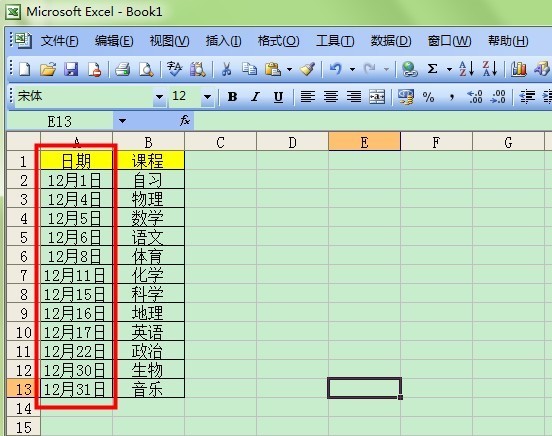552x436 pixels.
Task: Open the 工具(T) menu
Action: (x=335, y=41)
